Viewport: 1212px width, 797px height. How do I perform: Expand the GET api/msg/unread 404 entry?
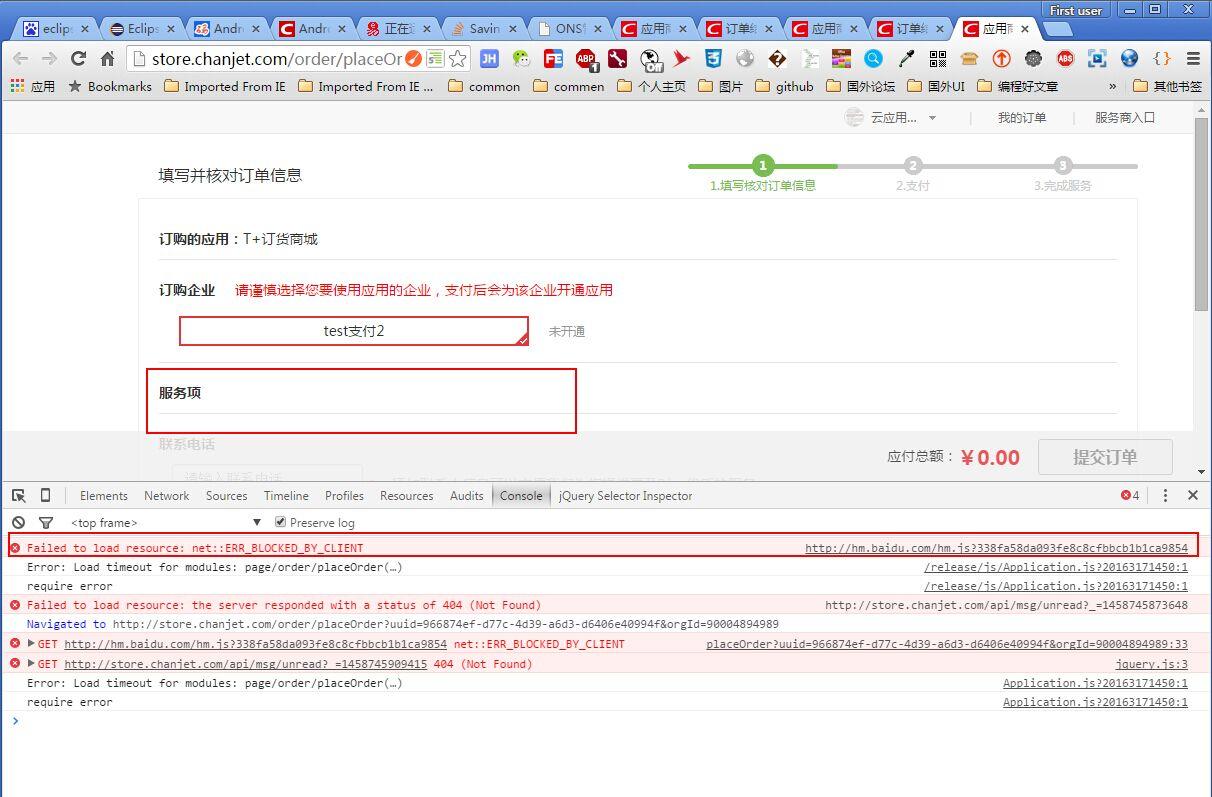point(31,664)
